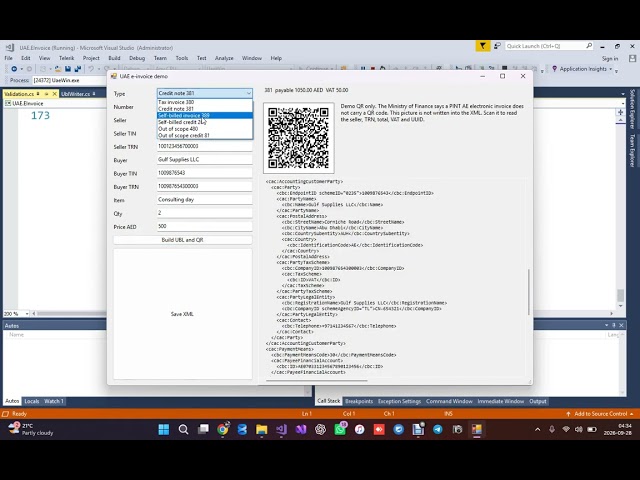Click the code editor vertical scrollbar thumb

(621, 295)
